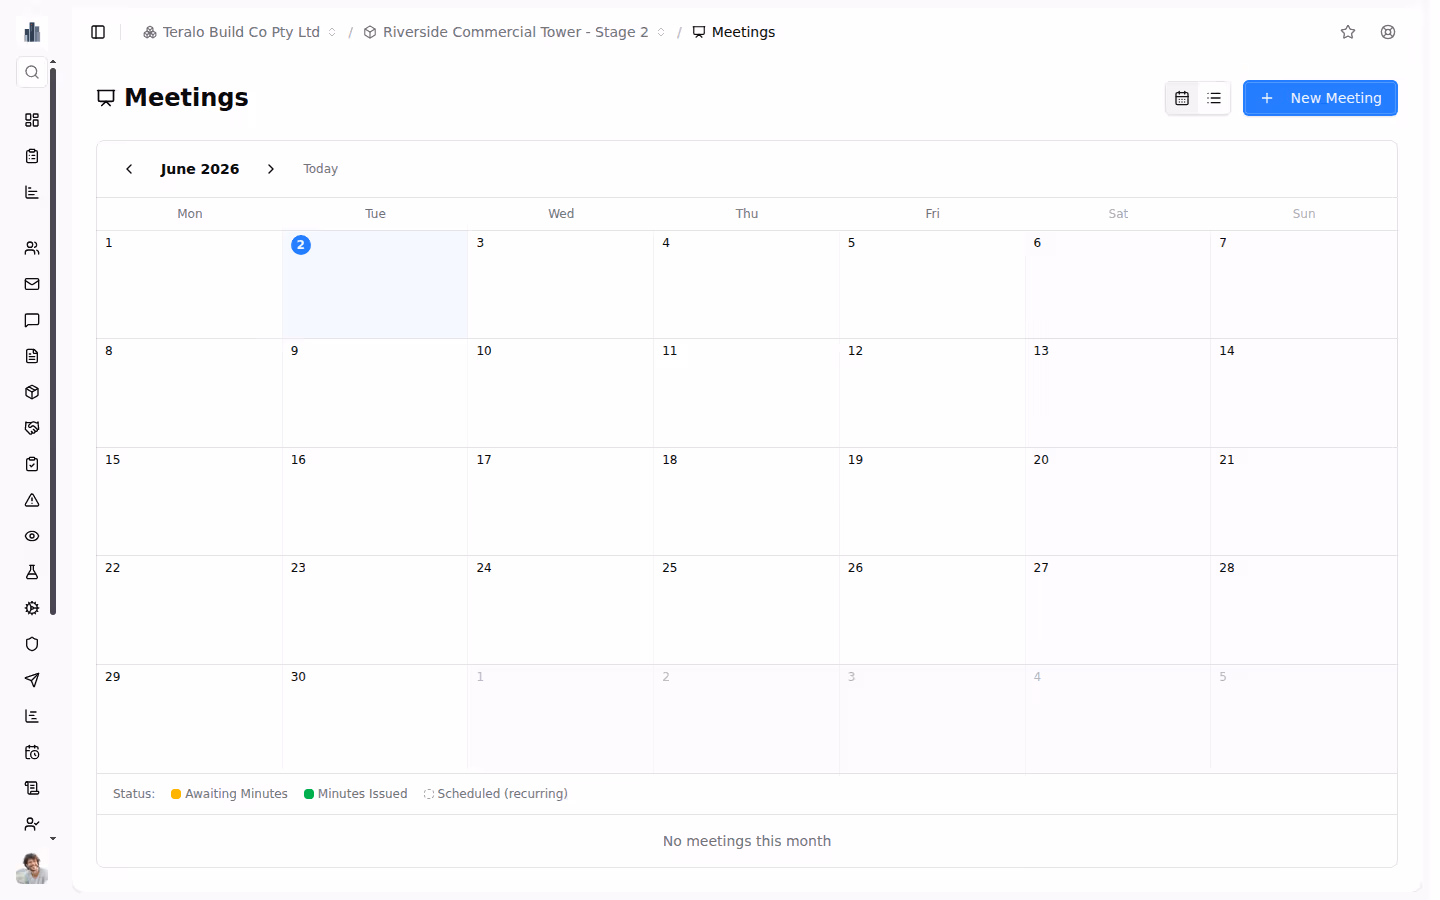Click the Meetings breadcrumb item

point(734,32)
